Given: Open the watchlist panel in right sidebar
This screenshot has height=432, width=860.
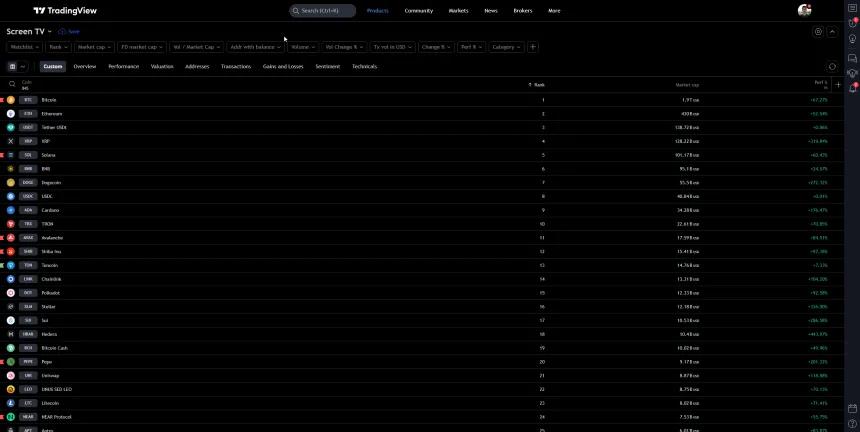Looking at the screenshot, I should 852,8.
